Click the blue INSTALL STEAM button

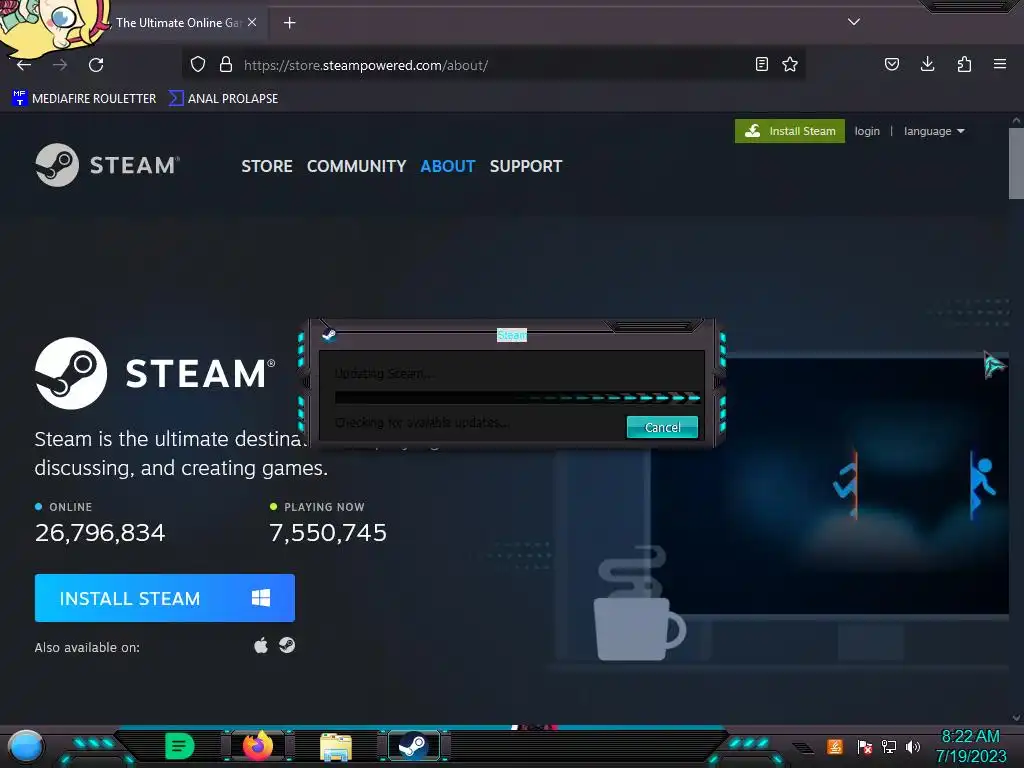pyautogui.click(x=165, y=598)
